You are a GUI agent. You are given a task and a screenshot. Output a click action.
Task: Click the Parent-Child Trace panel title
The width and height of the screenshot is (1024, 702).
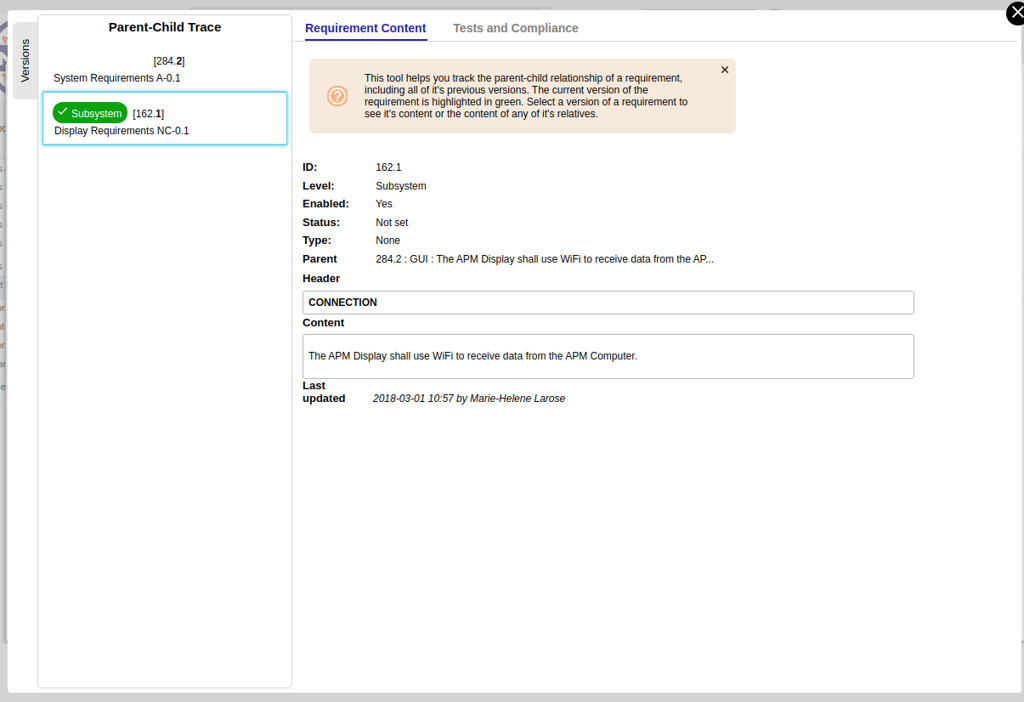[165, 27]
